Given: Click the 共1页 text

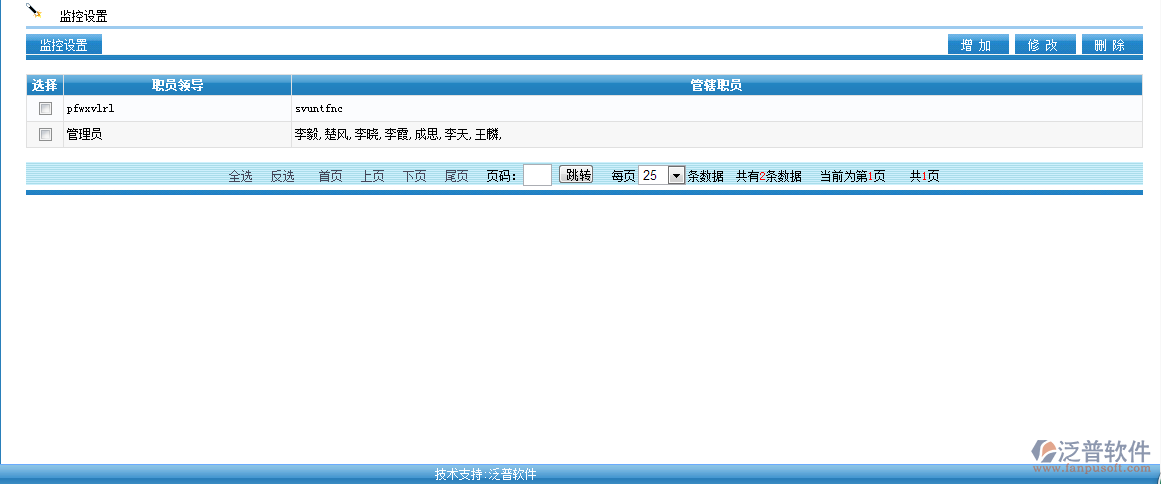Looking at the screenshot, I should (925, 176).
